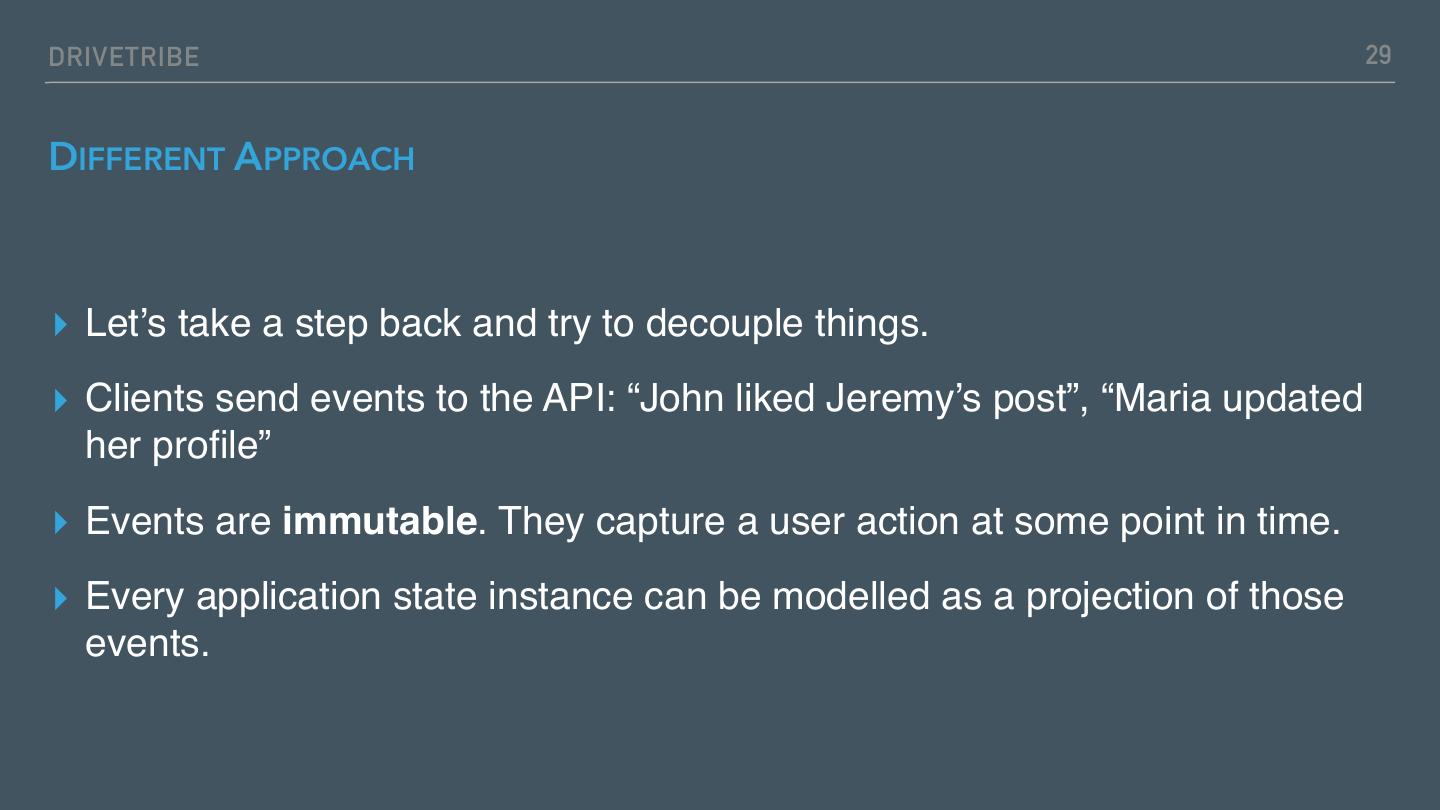Select the "Different Approach" slide title
Screen dimensions: 1440x810
[x=231, y=158]
